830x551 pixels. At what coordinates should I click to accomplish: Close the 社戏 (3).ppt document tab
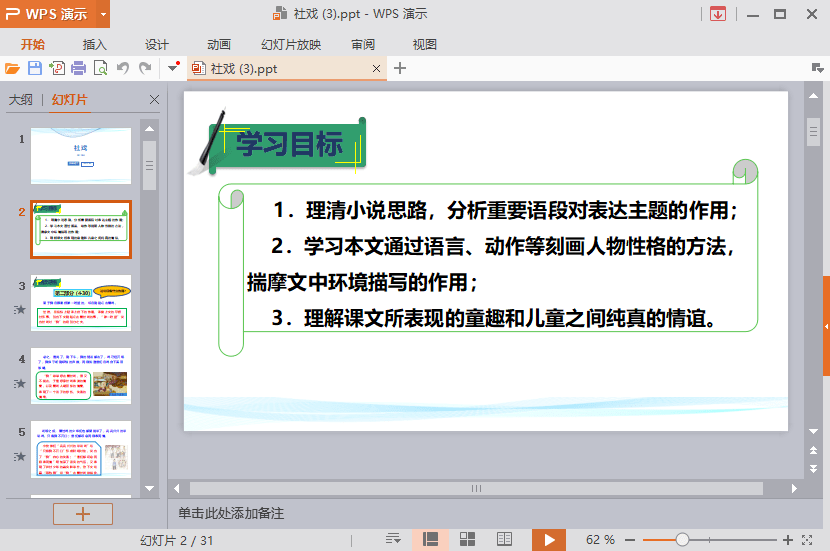(x=376, y=69)
